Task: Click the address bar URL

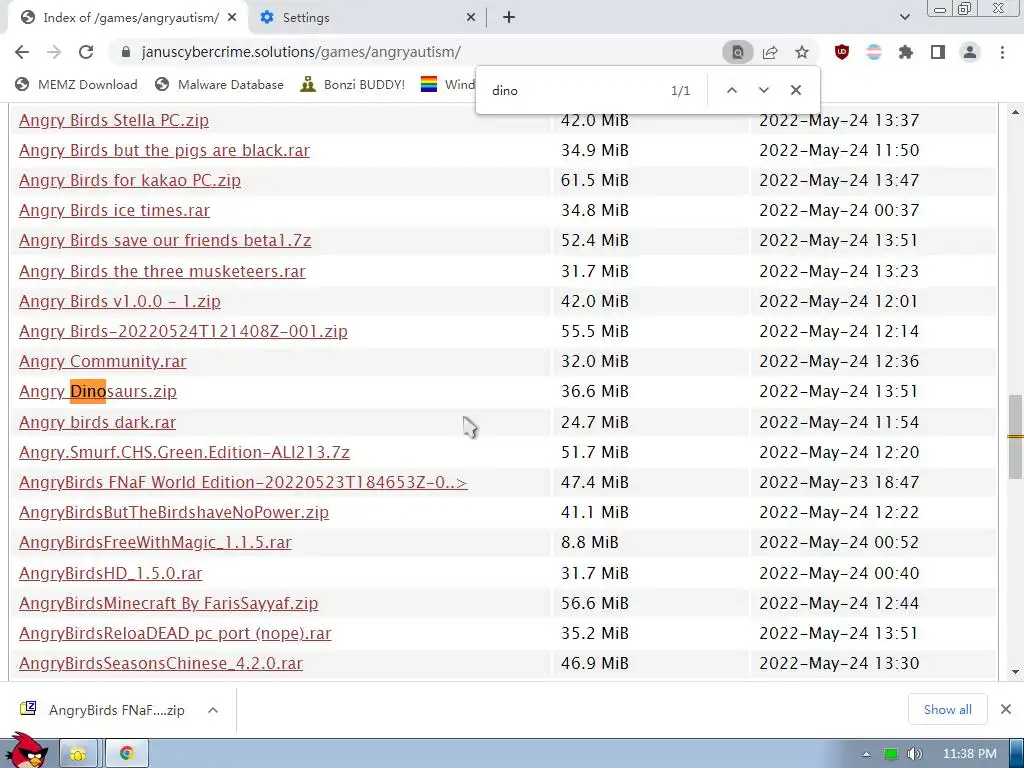Action: click(301, 52)
